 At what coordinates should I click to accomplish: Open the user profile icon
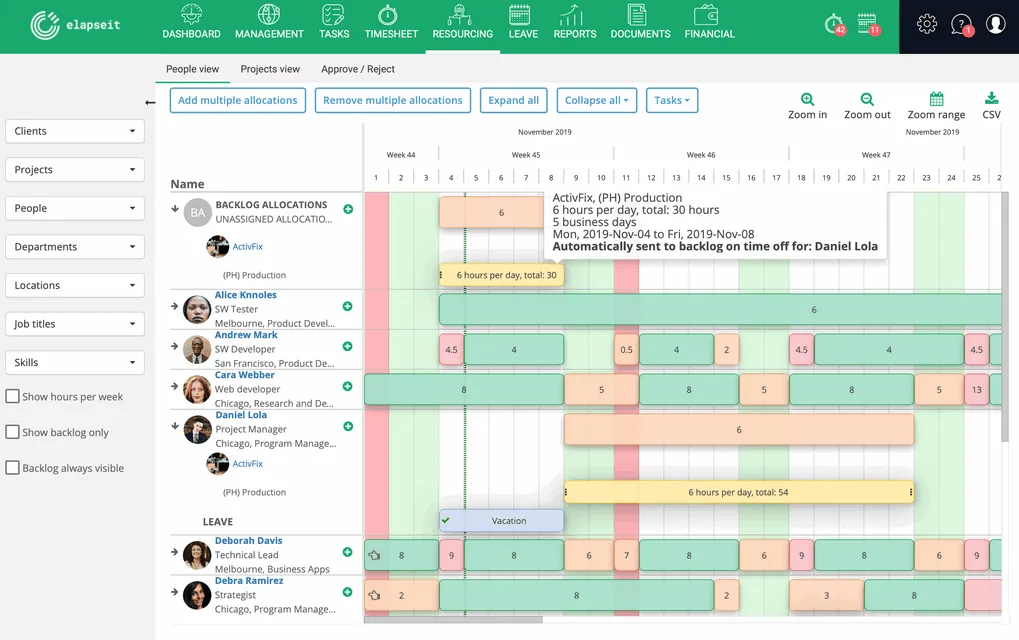pos(995,24)
